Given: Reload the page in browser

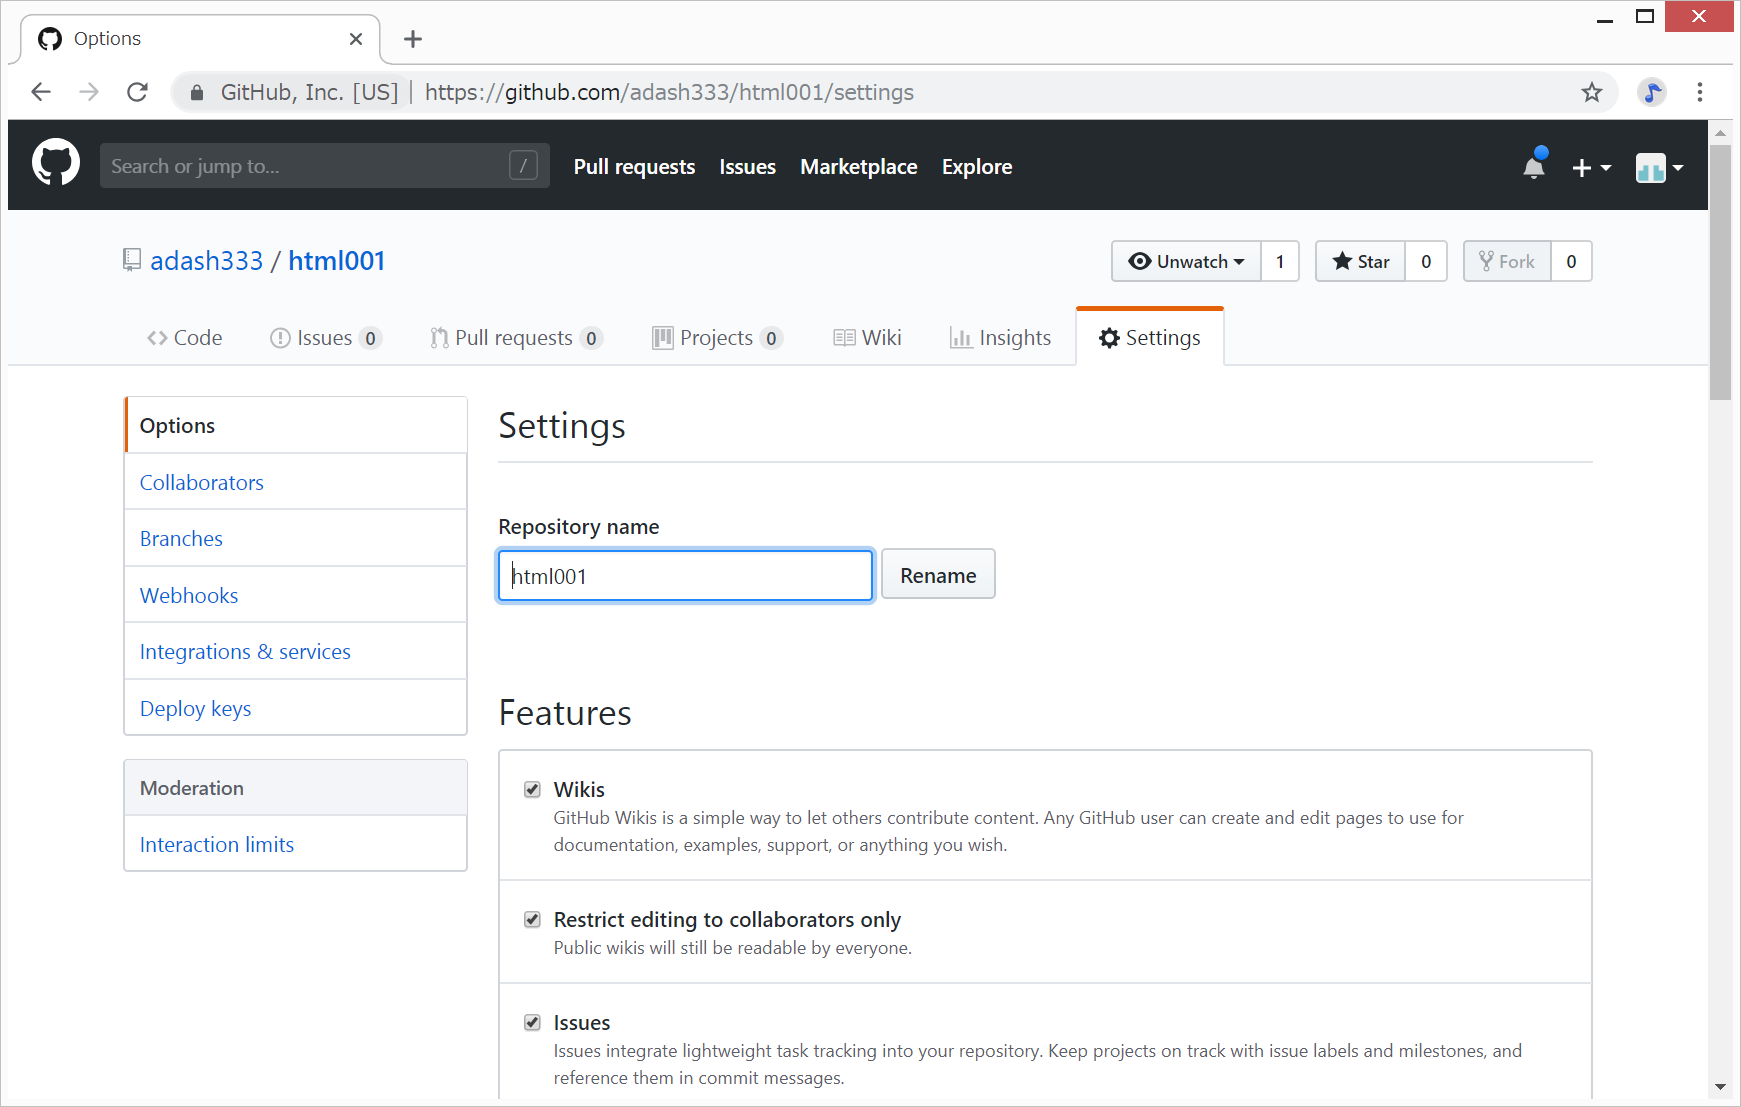Looking at the screenshot, I should 138,93.
